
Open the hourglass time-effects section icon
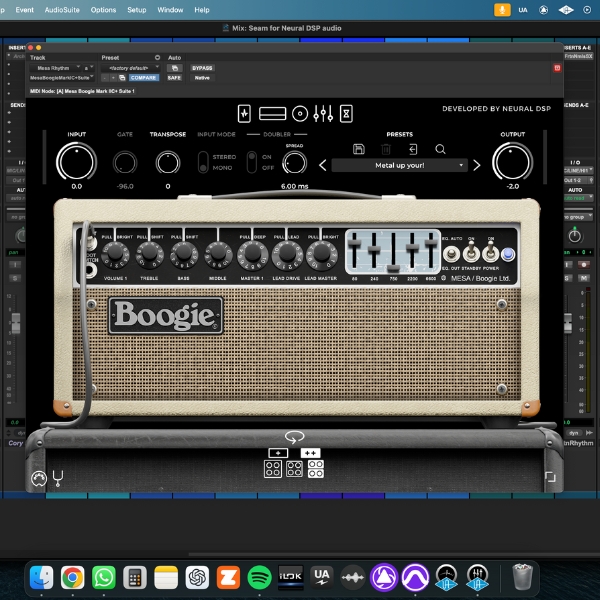(346, 114)
